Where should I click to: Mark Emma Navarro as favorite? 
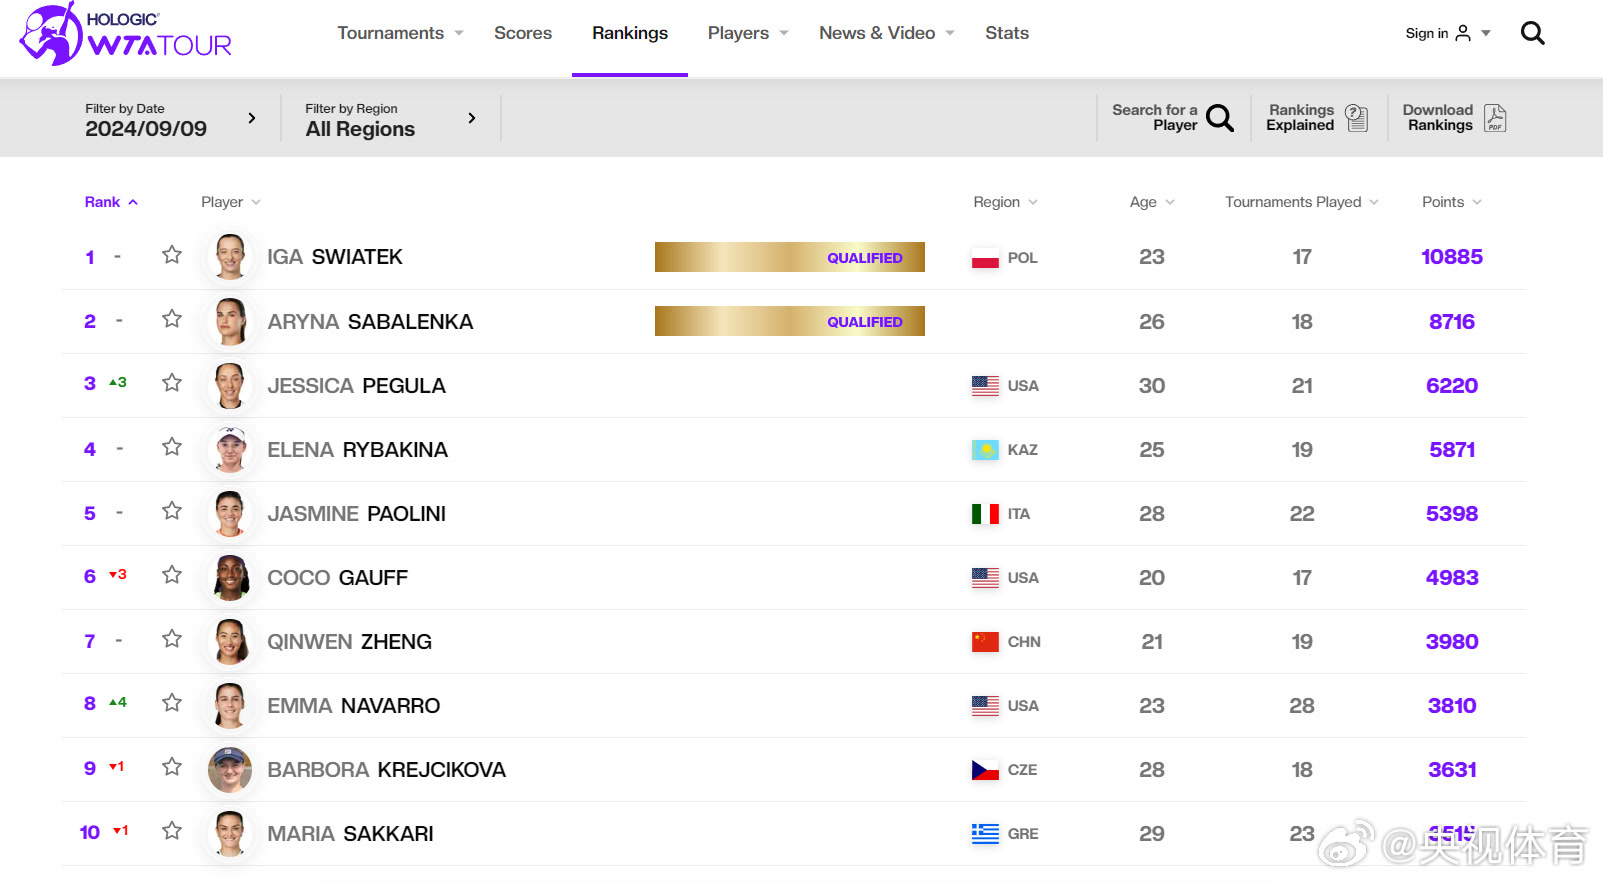click(172, 703)
